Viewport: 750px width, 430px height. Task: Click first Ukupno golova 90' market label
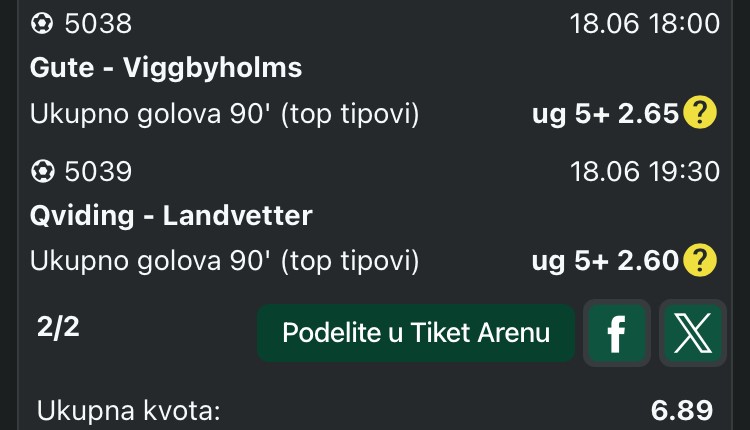click(224, 114)
